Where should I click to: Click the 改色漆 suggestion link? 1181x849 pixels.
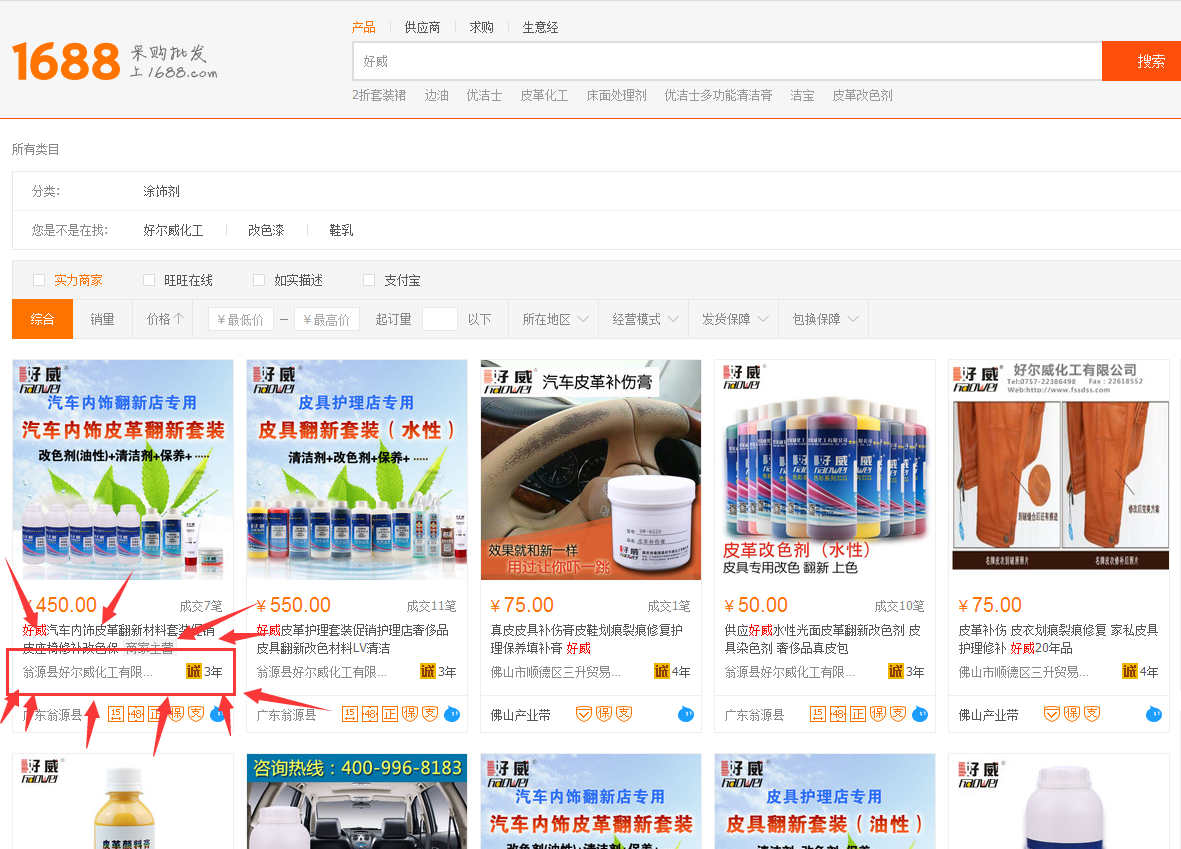[x=266, y=231]
